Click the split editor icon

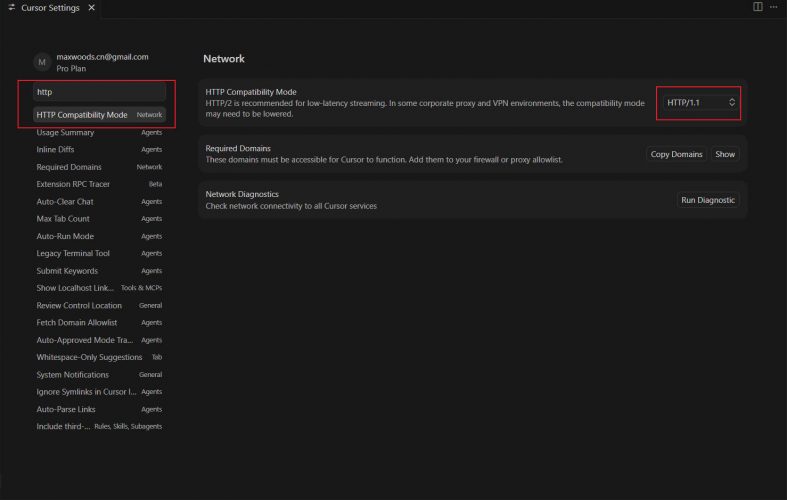tap(757, 7)
